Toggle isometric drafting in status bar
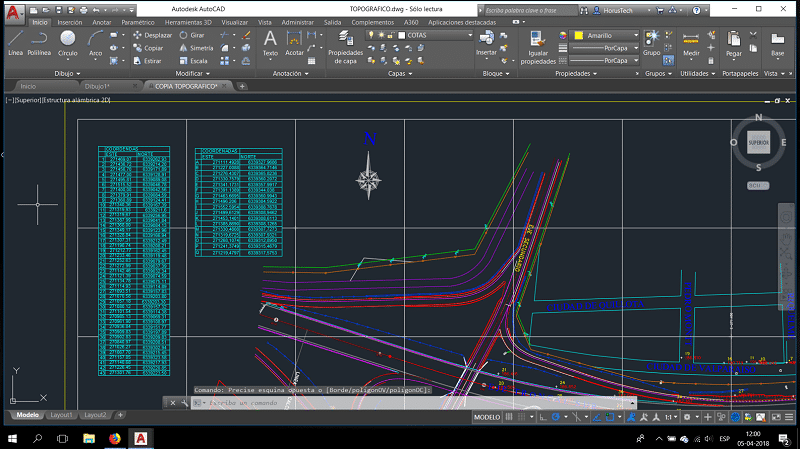This screenshot has width=800, height=449. (x=576, y=417)
